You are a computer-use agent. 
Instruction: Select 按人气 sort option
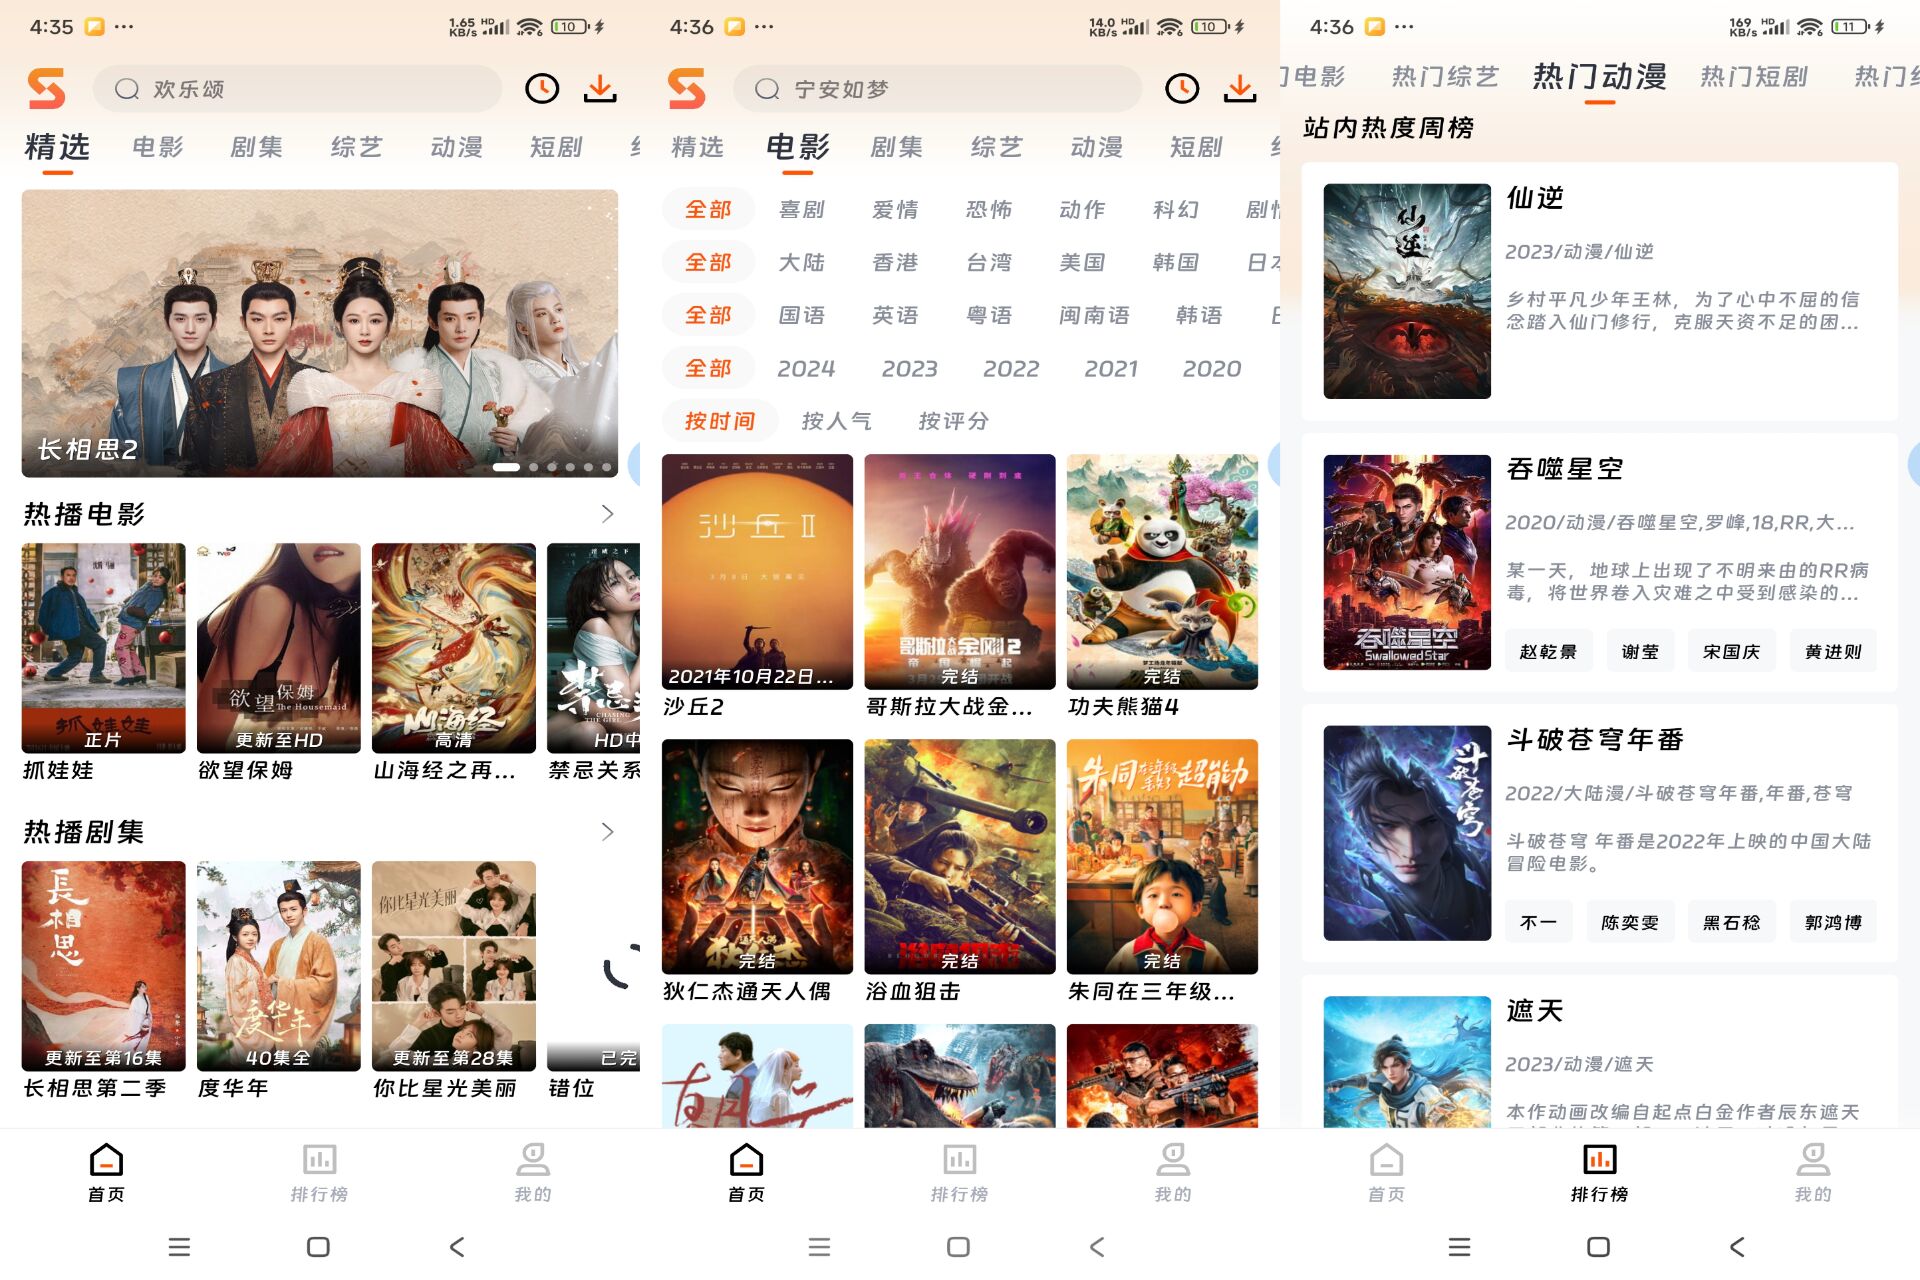836,421
